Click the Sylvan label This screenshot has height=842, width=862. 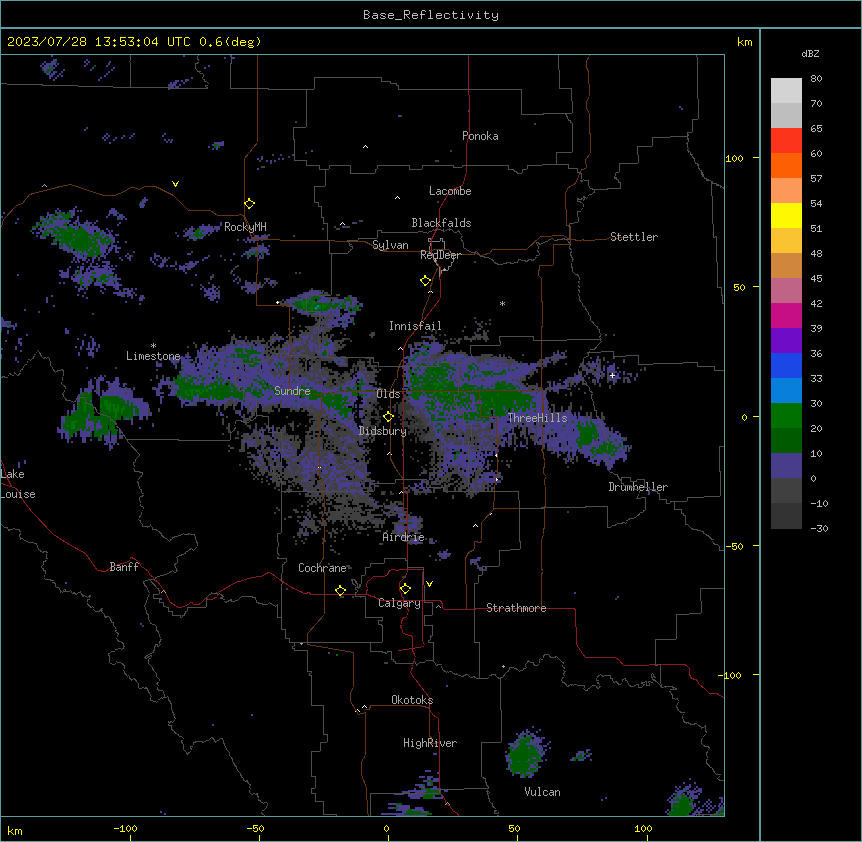[x=390, y=245]
